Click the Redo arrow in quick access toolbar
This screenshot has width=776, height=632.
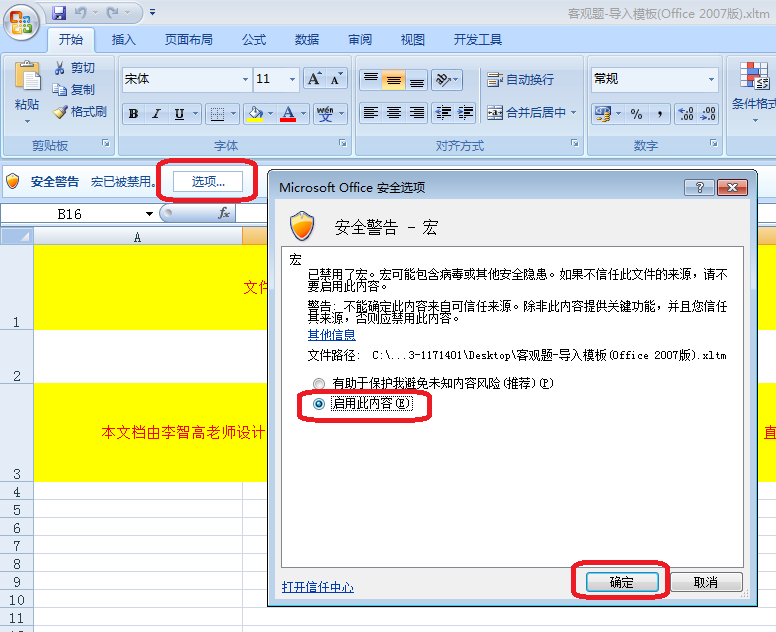coord(113,13)
